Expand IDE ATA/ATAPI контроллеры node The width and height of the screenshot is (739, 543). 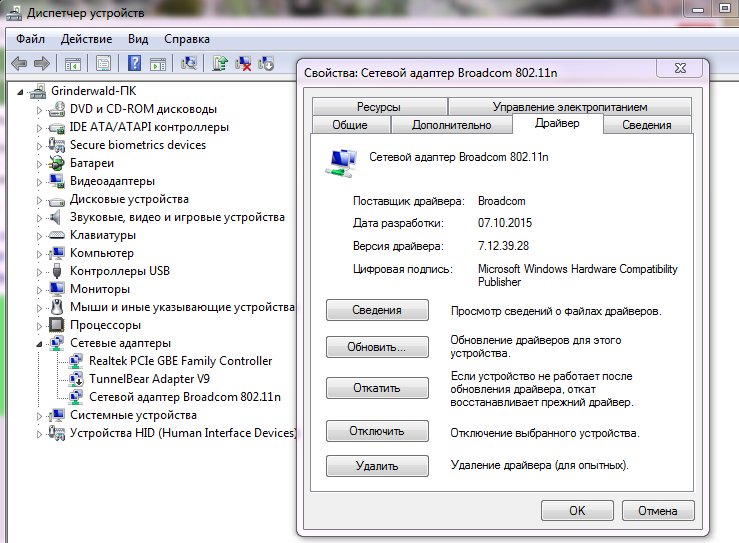point(40,128)
